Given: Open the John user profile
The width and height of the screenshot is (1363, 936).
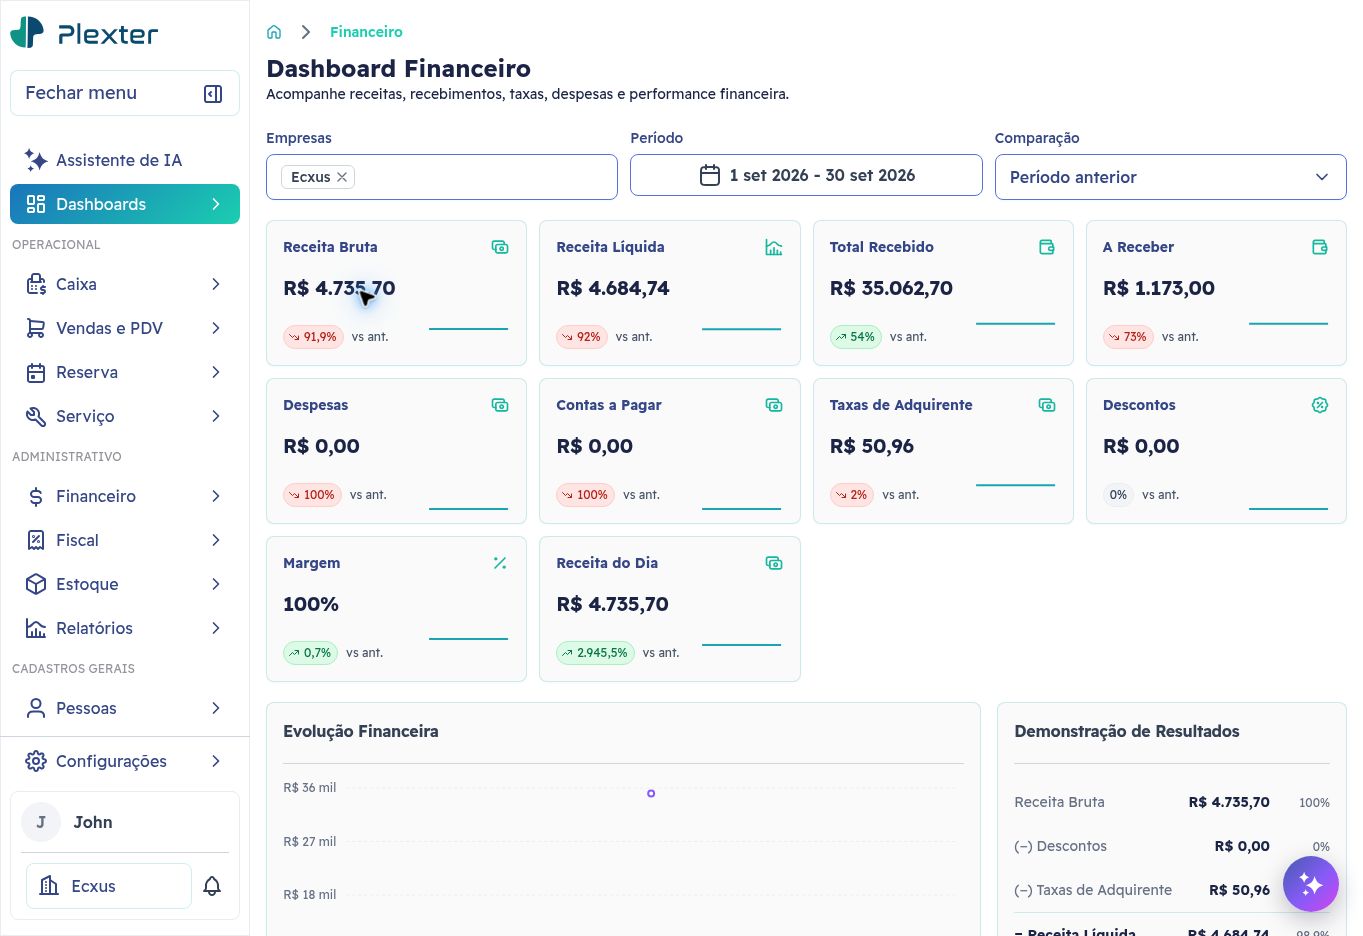Looking at the screenshot, I should pos(125,822).
